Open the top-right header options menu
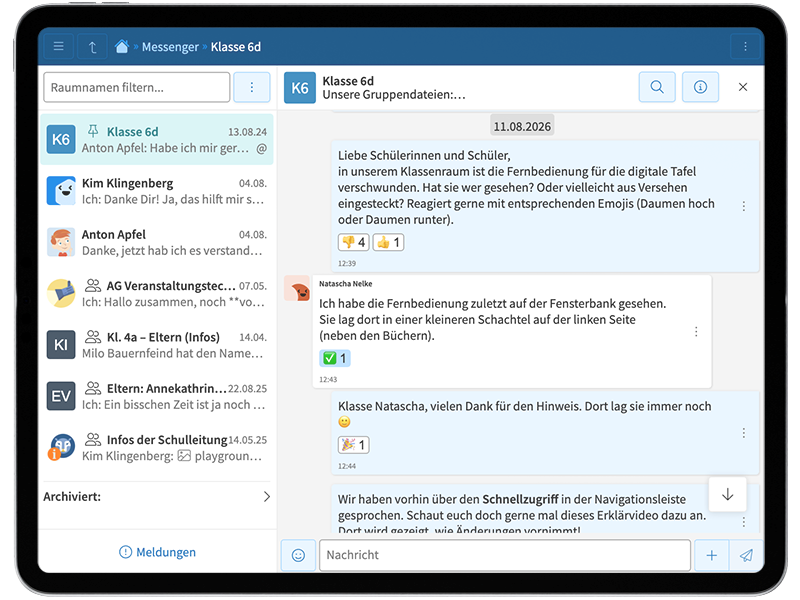800x600 pixels. pos(745,47)
